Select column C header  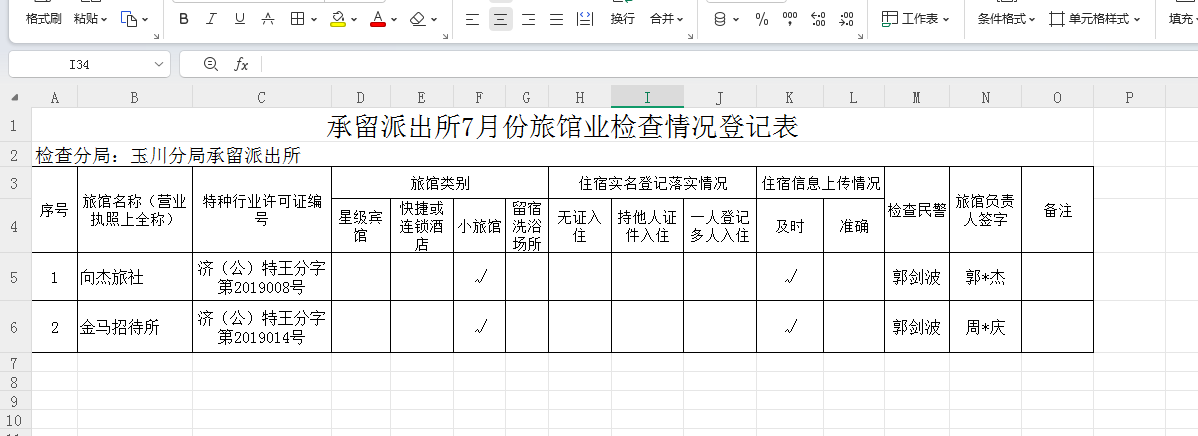coord(261,97)
